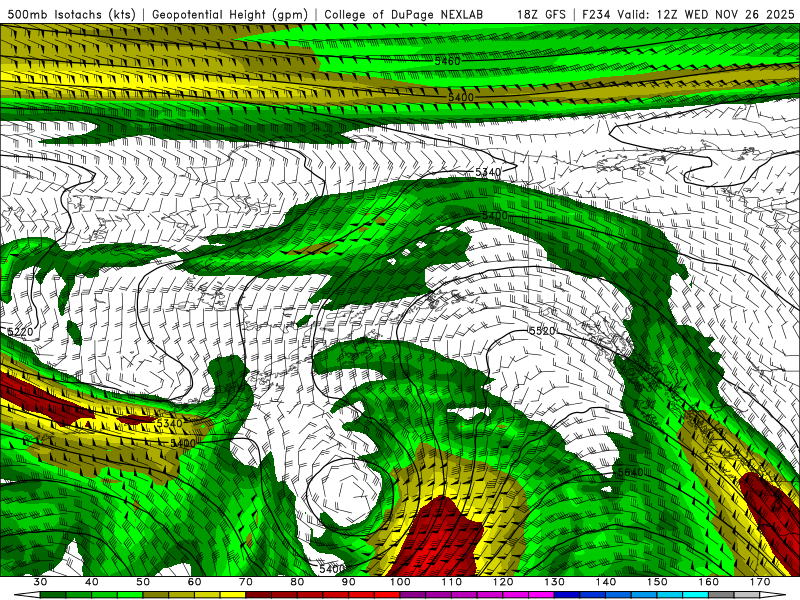
Task: Click the legend value 140
Action: click(606, 582)
